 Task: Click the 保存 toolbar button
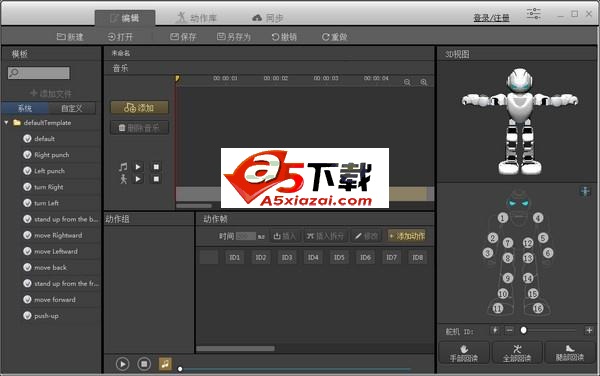pos(183,37)
